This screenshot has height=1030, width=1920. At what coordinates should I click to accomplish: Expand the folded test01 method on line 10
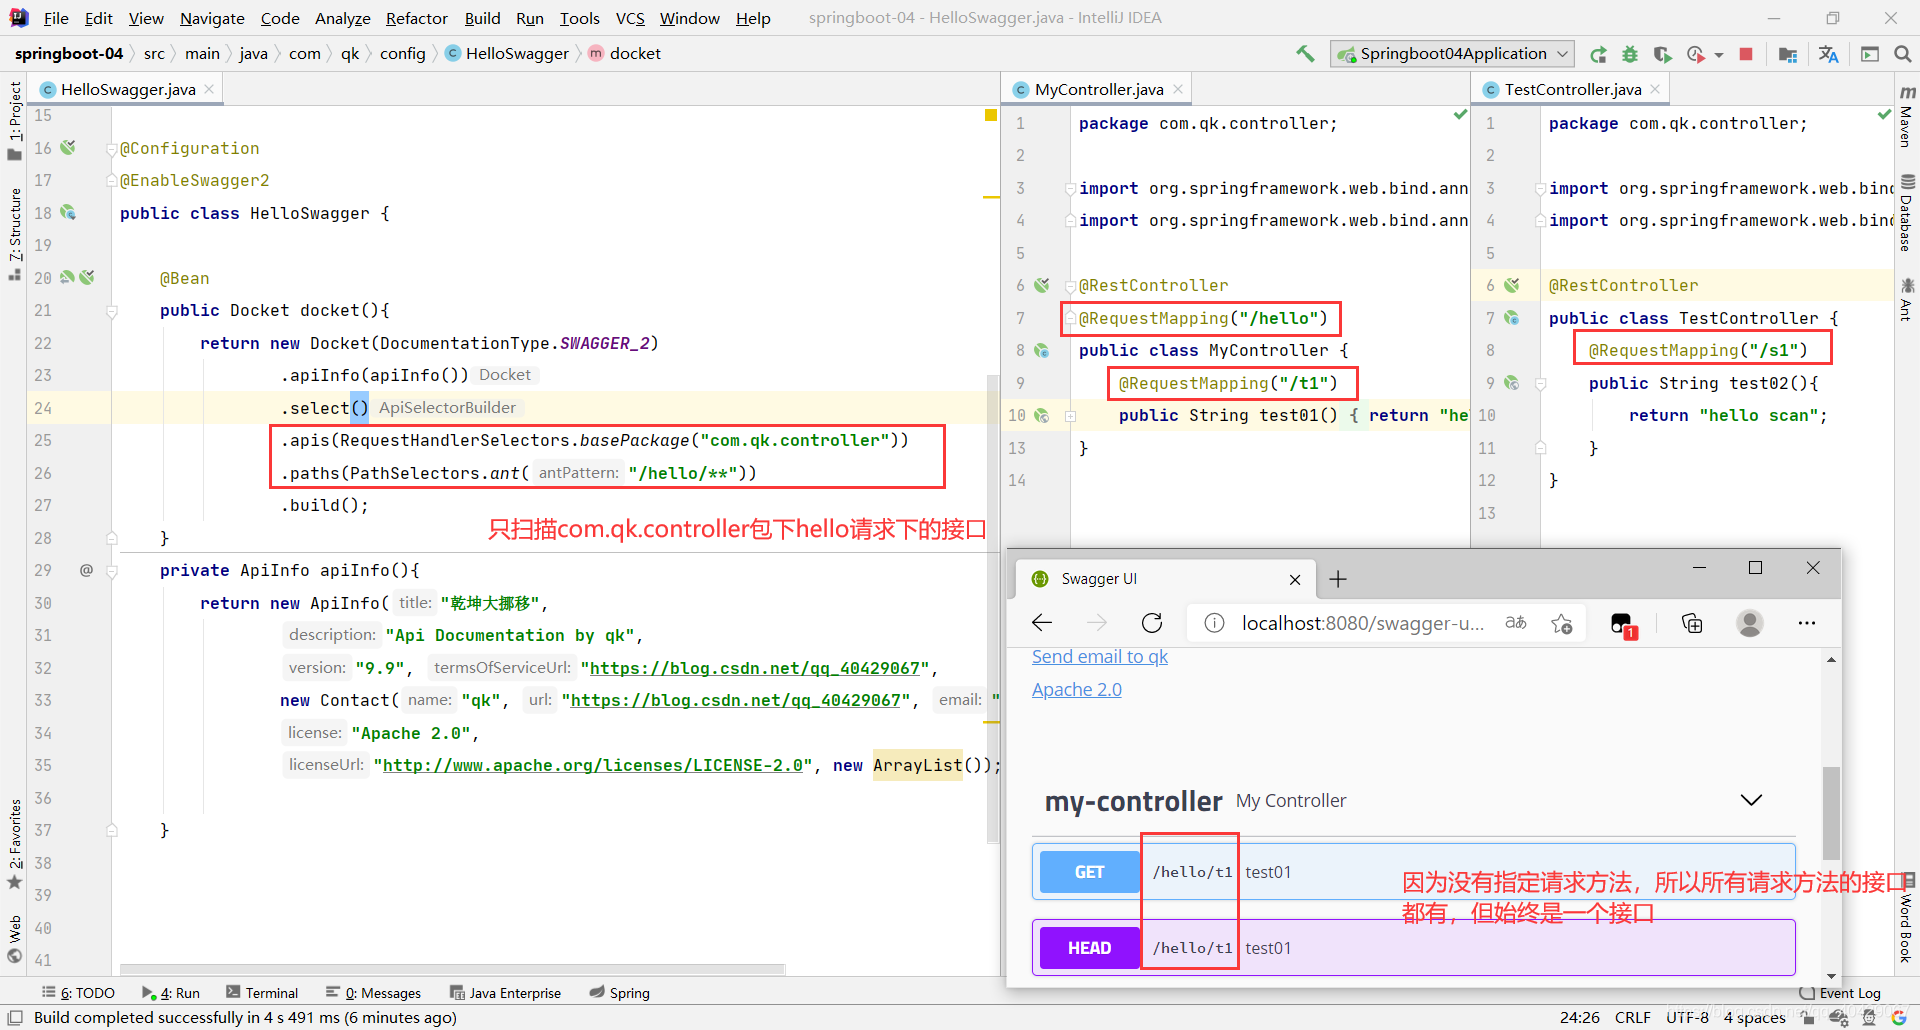tap(1070, 416)
